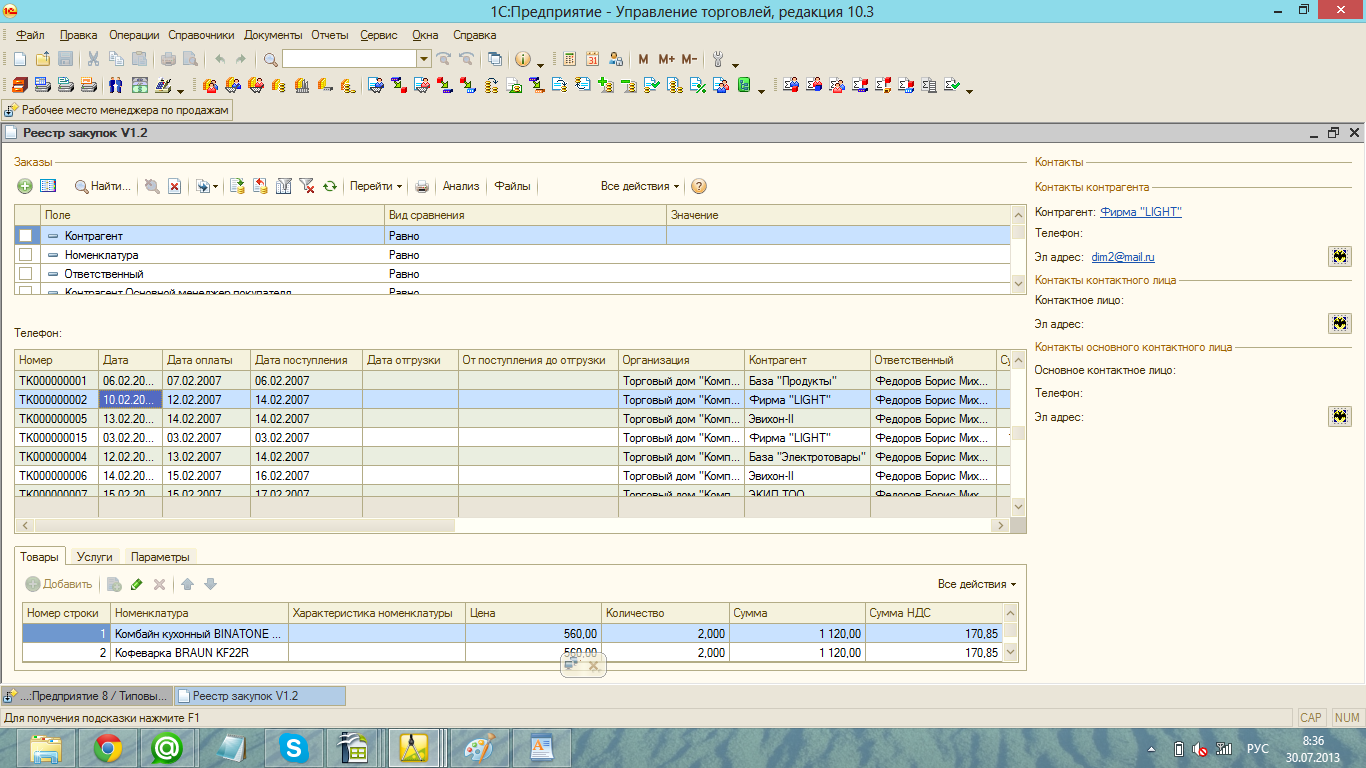Click the printer icon in Заказы toolbar
The height and width of the screenshot is (768, 1366).
click(x=422, y=186)
